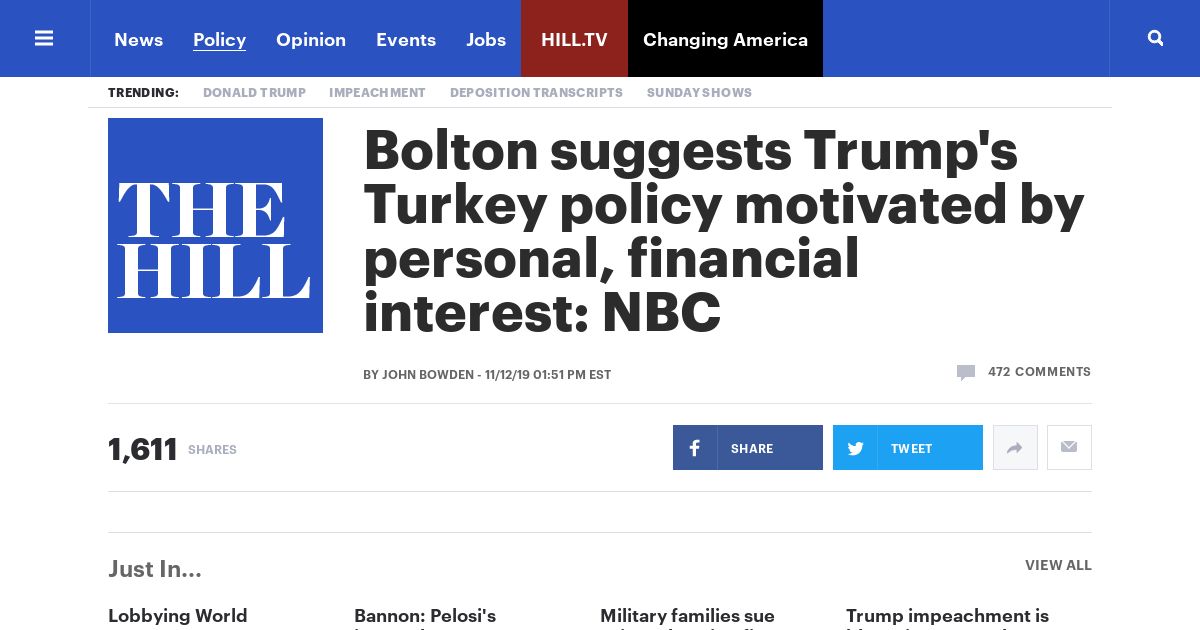Click the Donald Trump trending link

coord(254,92)
